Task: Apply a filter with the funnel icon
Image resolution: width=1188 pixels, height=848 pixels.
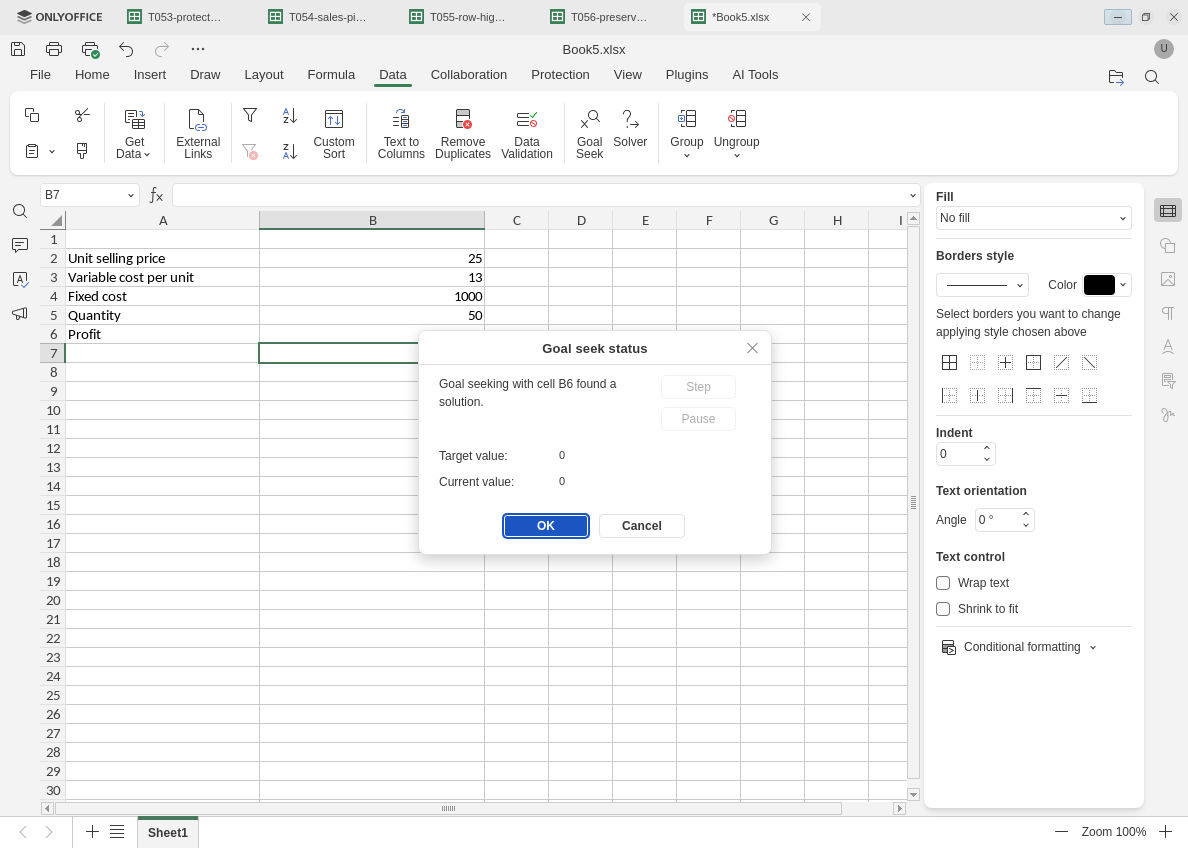Action: click(x=250, y=115)
